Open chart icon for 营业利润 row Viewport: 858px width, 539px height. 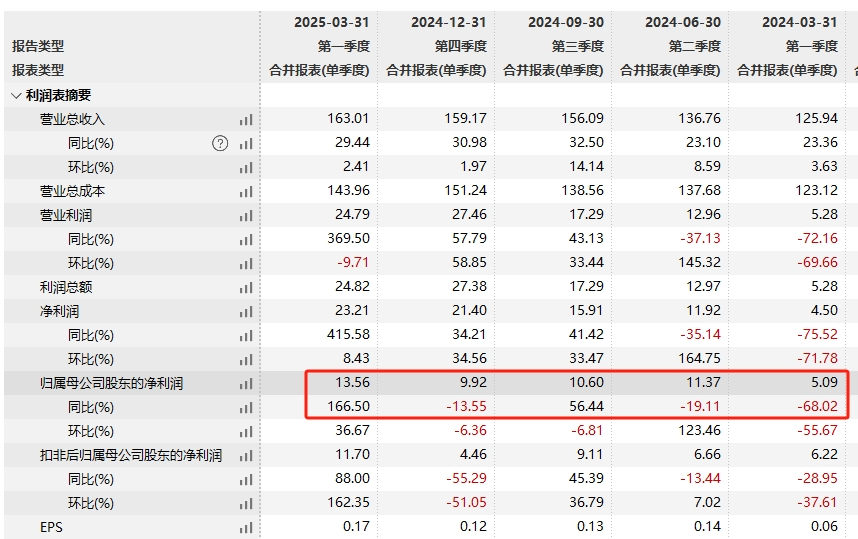(246, 216)
